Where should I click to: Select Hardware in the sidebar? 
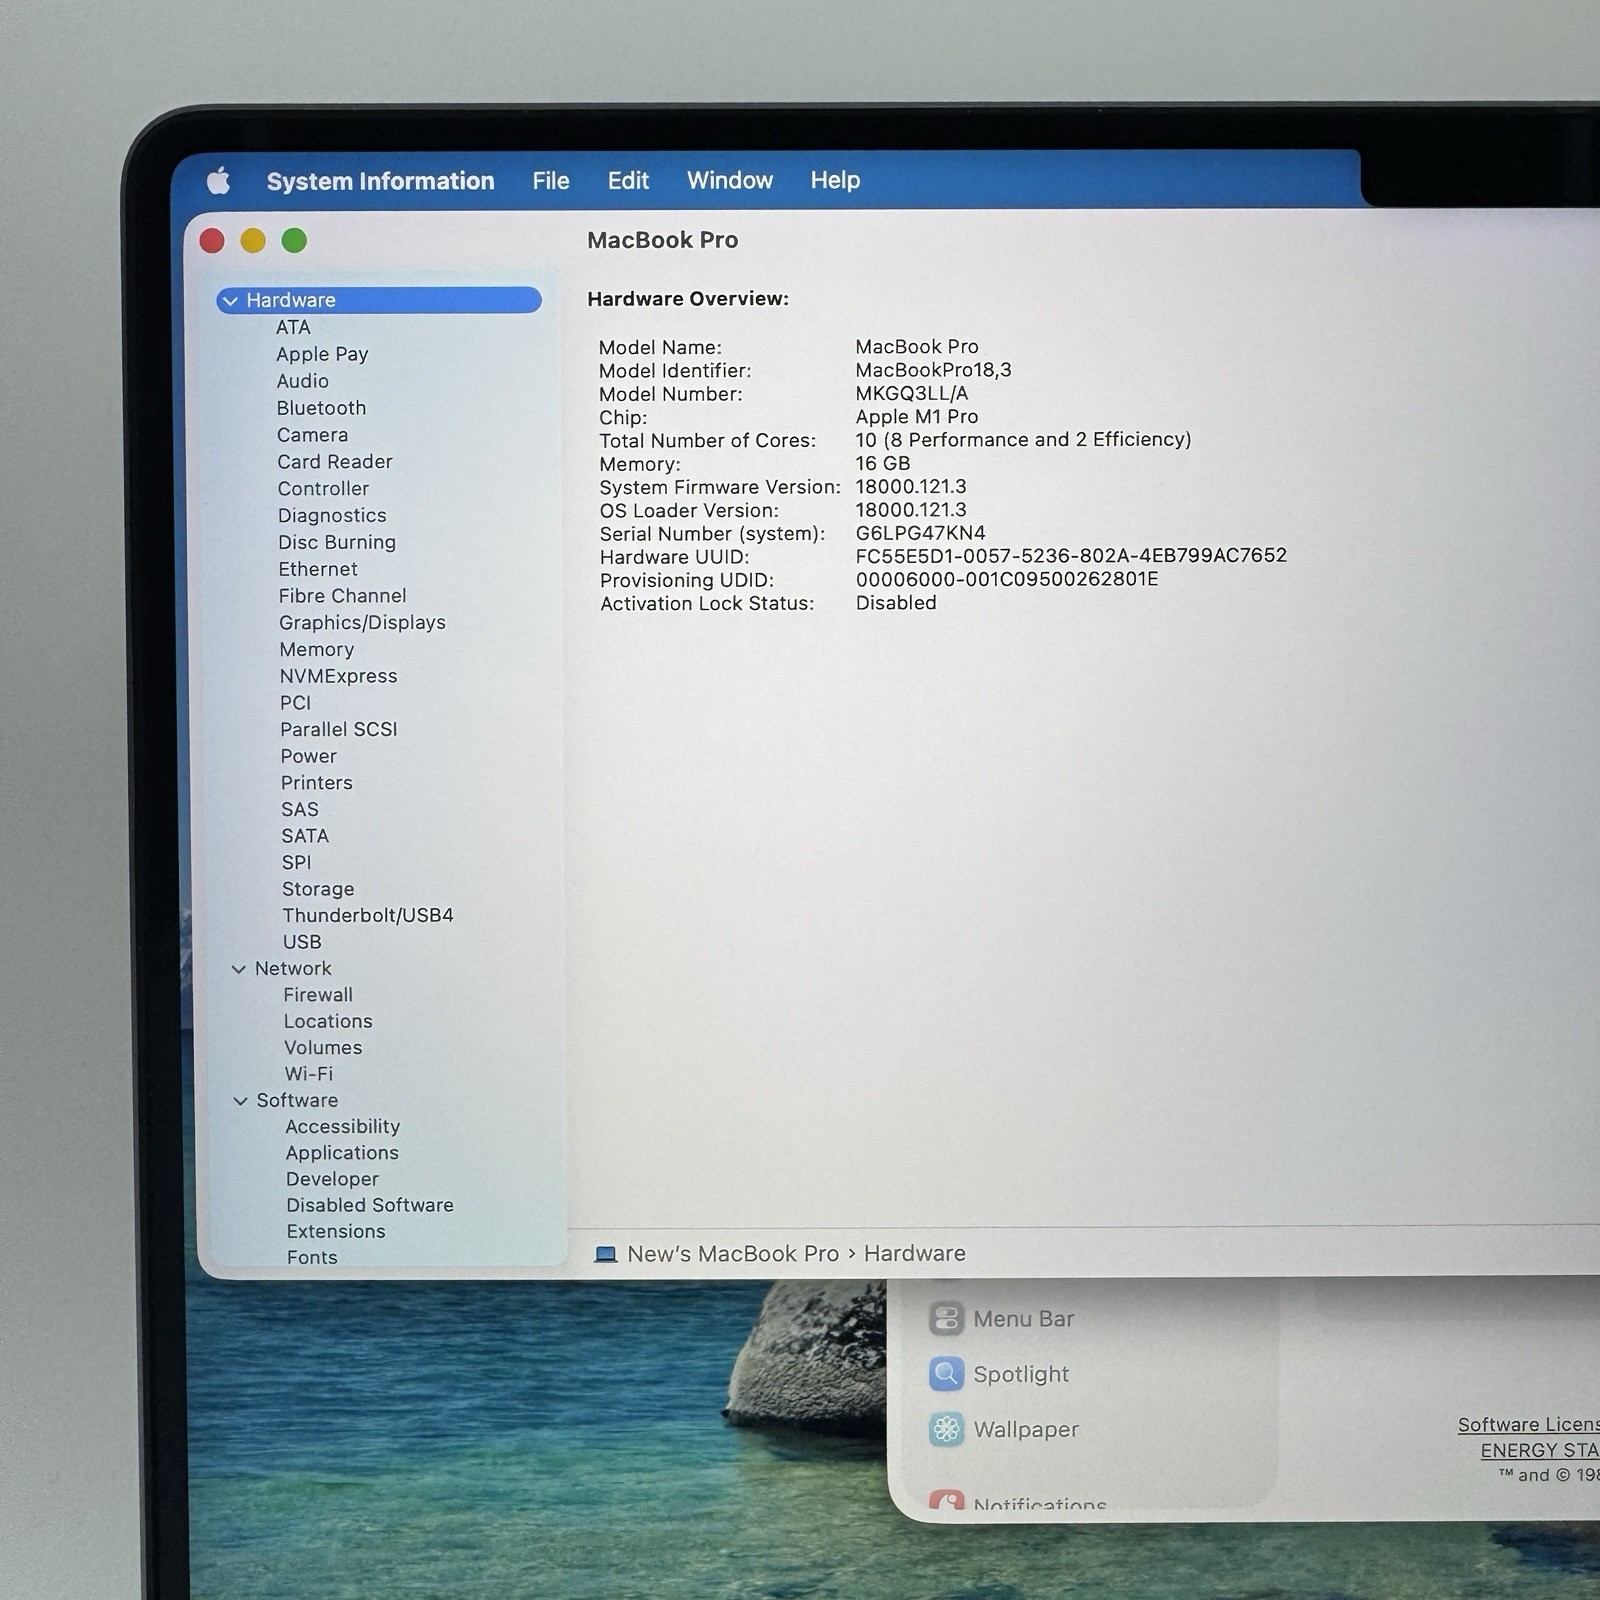pyautogui.click(x=379, y=300)
